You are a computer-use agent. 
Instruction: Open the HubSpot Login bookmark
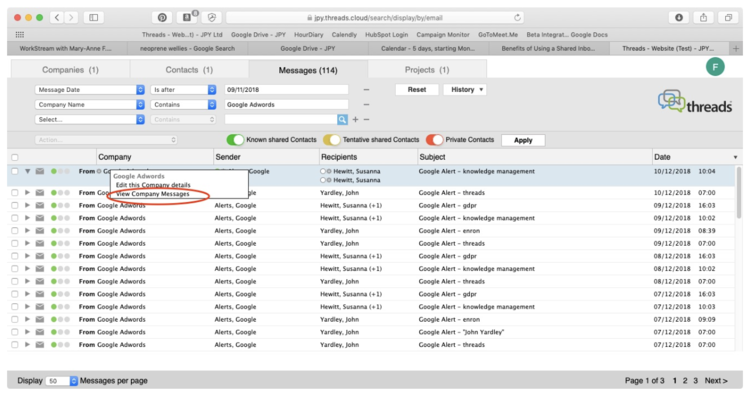386,34
